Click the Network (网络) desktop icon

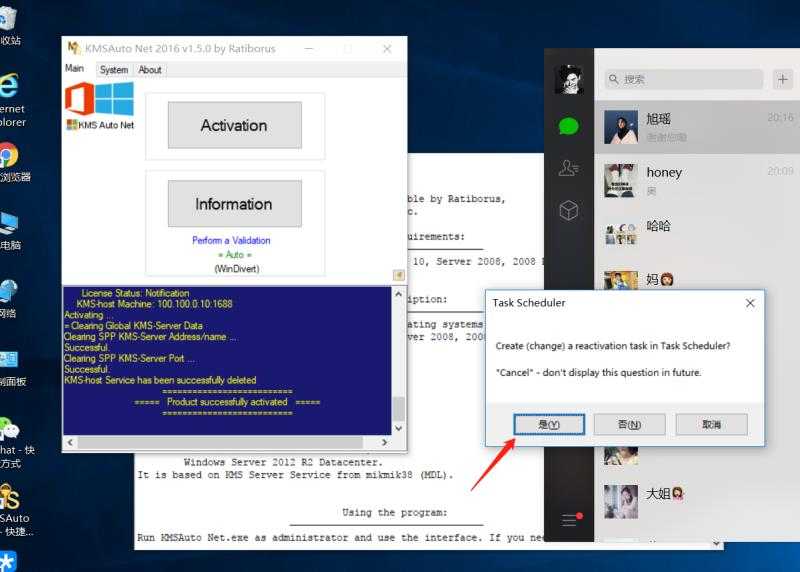click(9, 299)
